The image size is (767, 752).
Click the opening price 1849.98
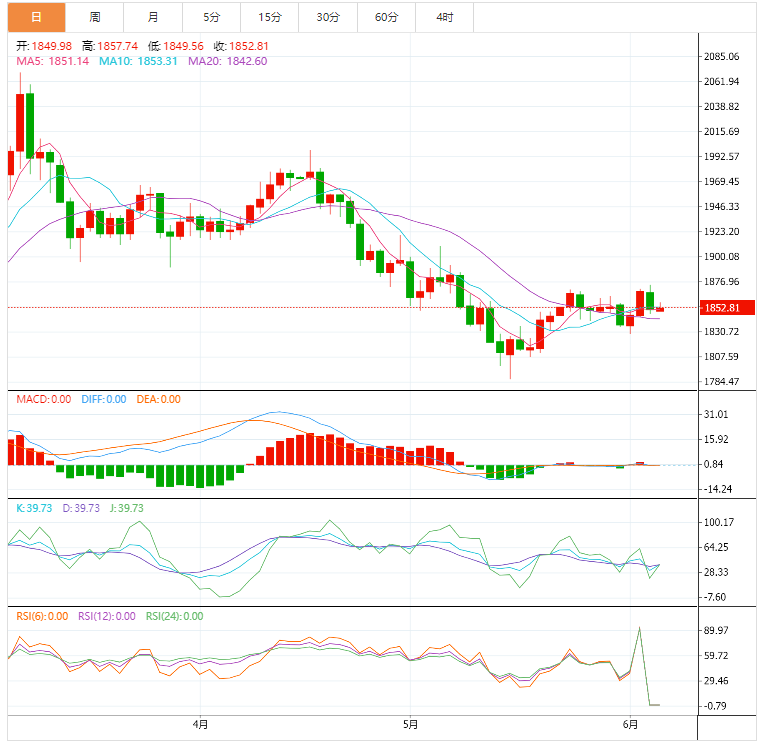[51, 46]
